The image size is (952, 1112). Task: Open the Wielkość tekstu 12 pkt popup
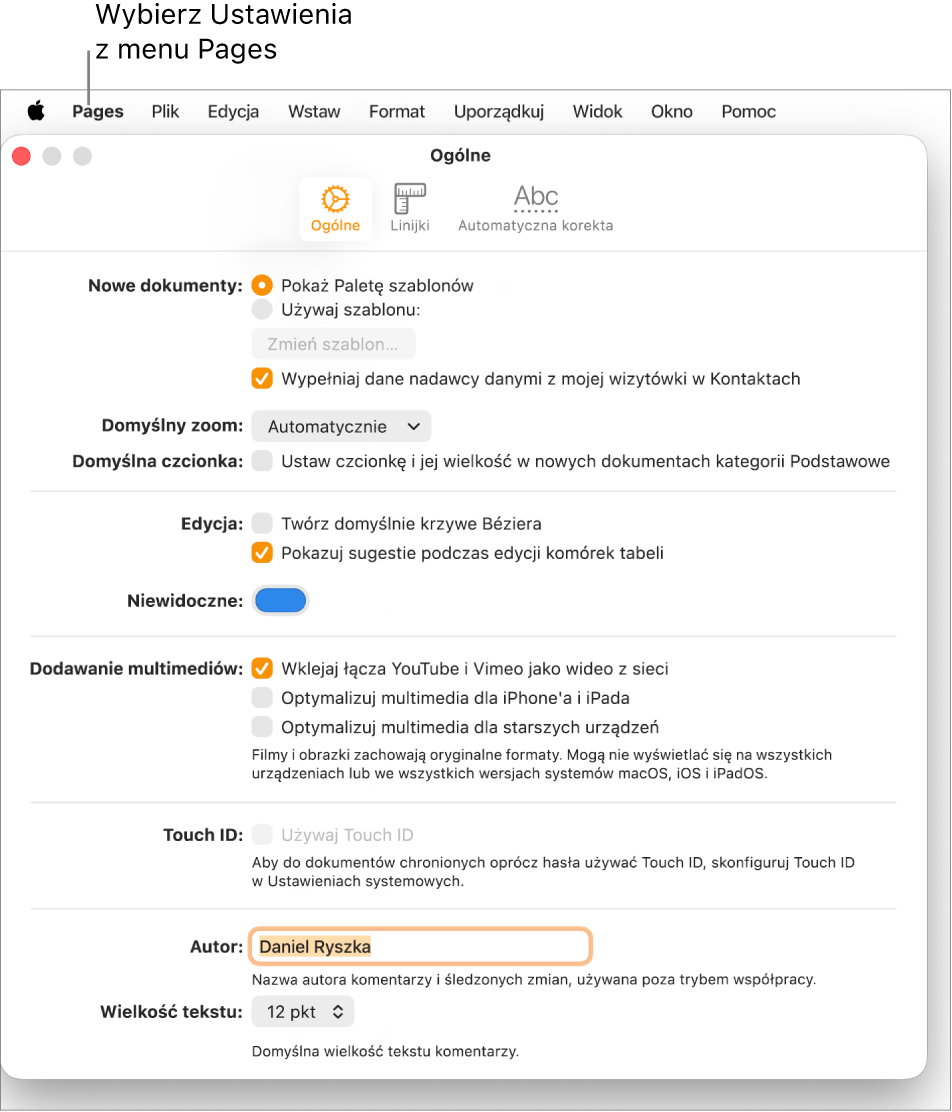(303, 1011)
